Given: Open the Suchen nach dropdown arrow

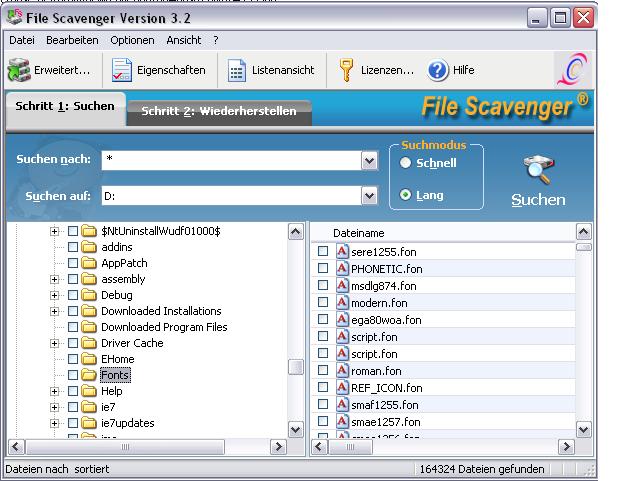Looking at the screenshot, I should 369,161.
